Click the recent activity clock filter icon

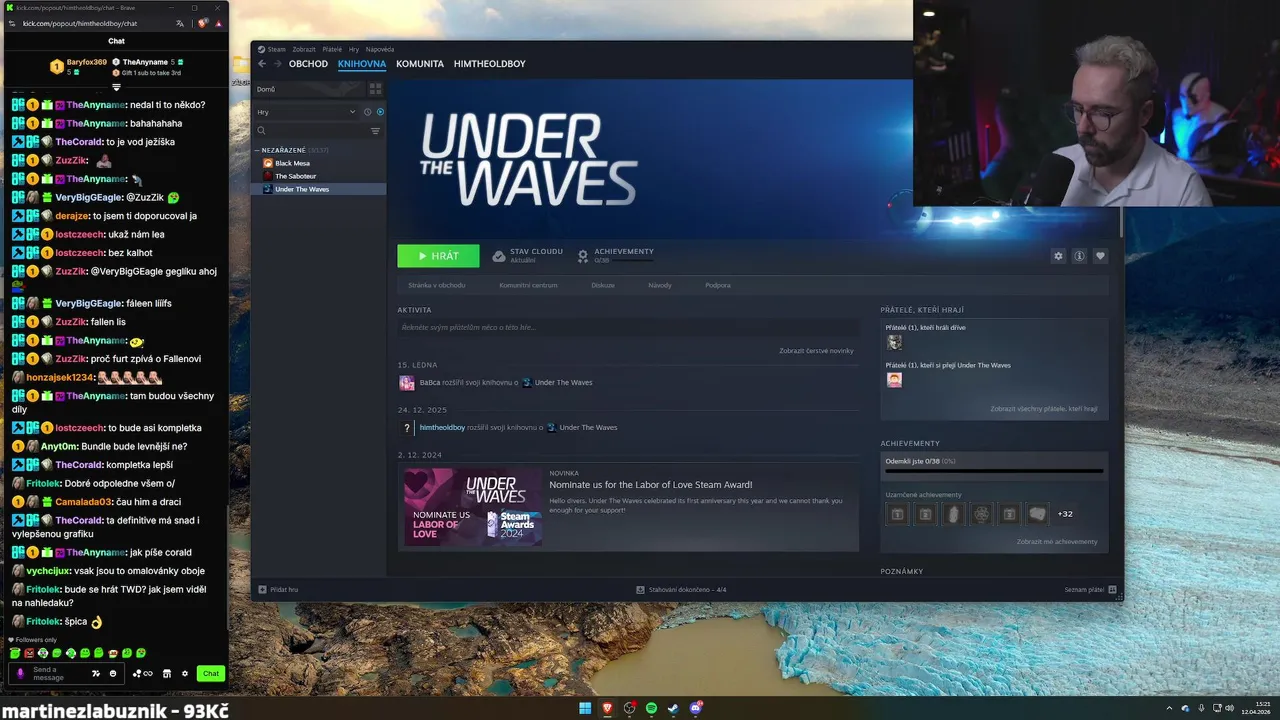(x=367, y=112)
